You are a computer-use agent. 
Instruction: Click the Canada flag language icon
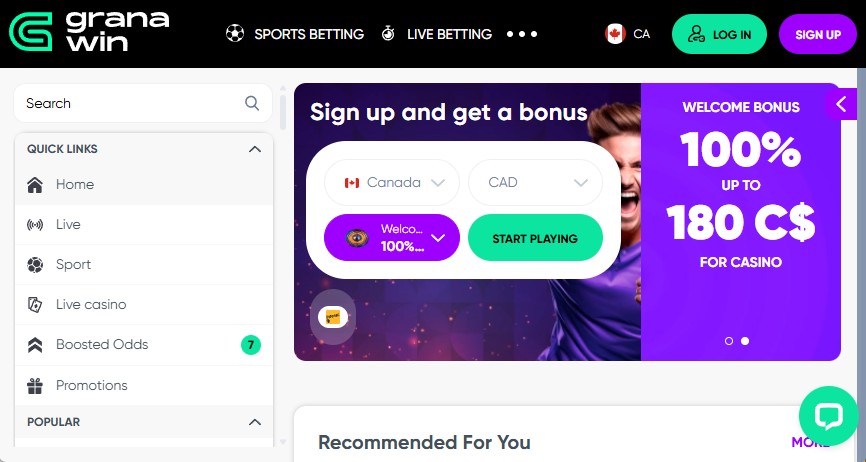click(615, 34)
